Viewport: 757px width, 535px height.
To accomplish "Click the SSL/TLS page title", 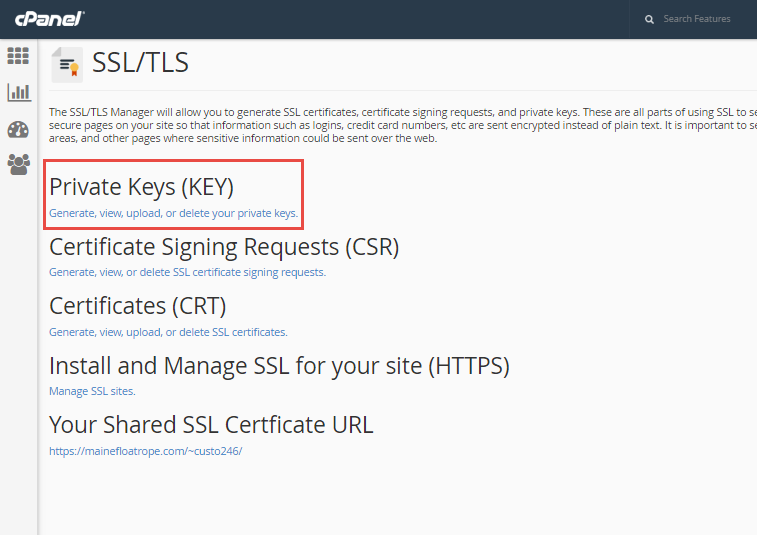I will [140, 63].
